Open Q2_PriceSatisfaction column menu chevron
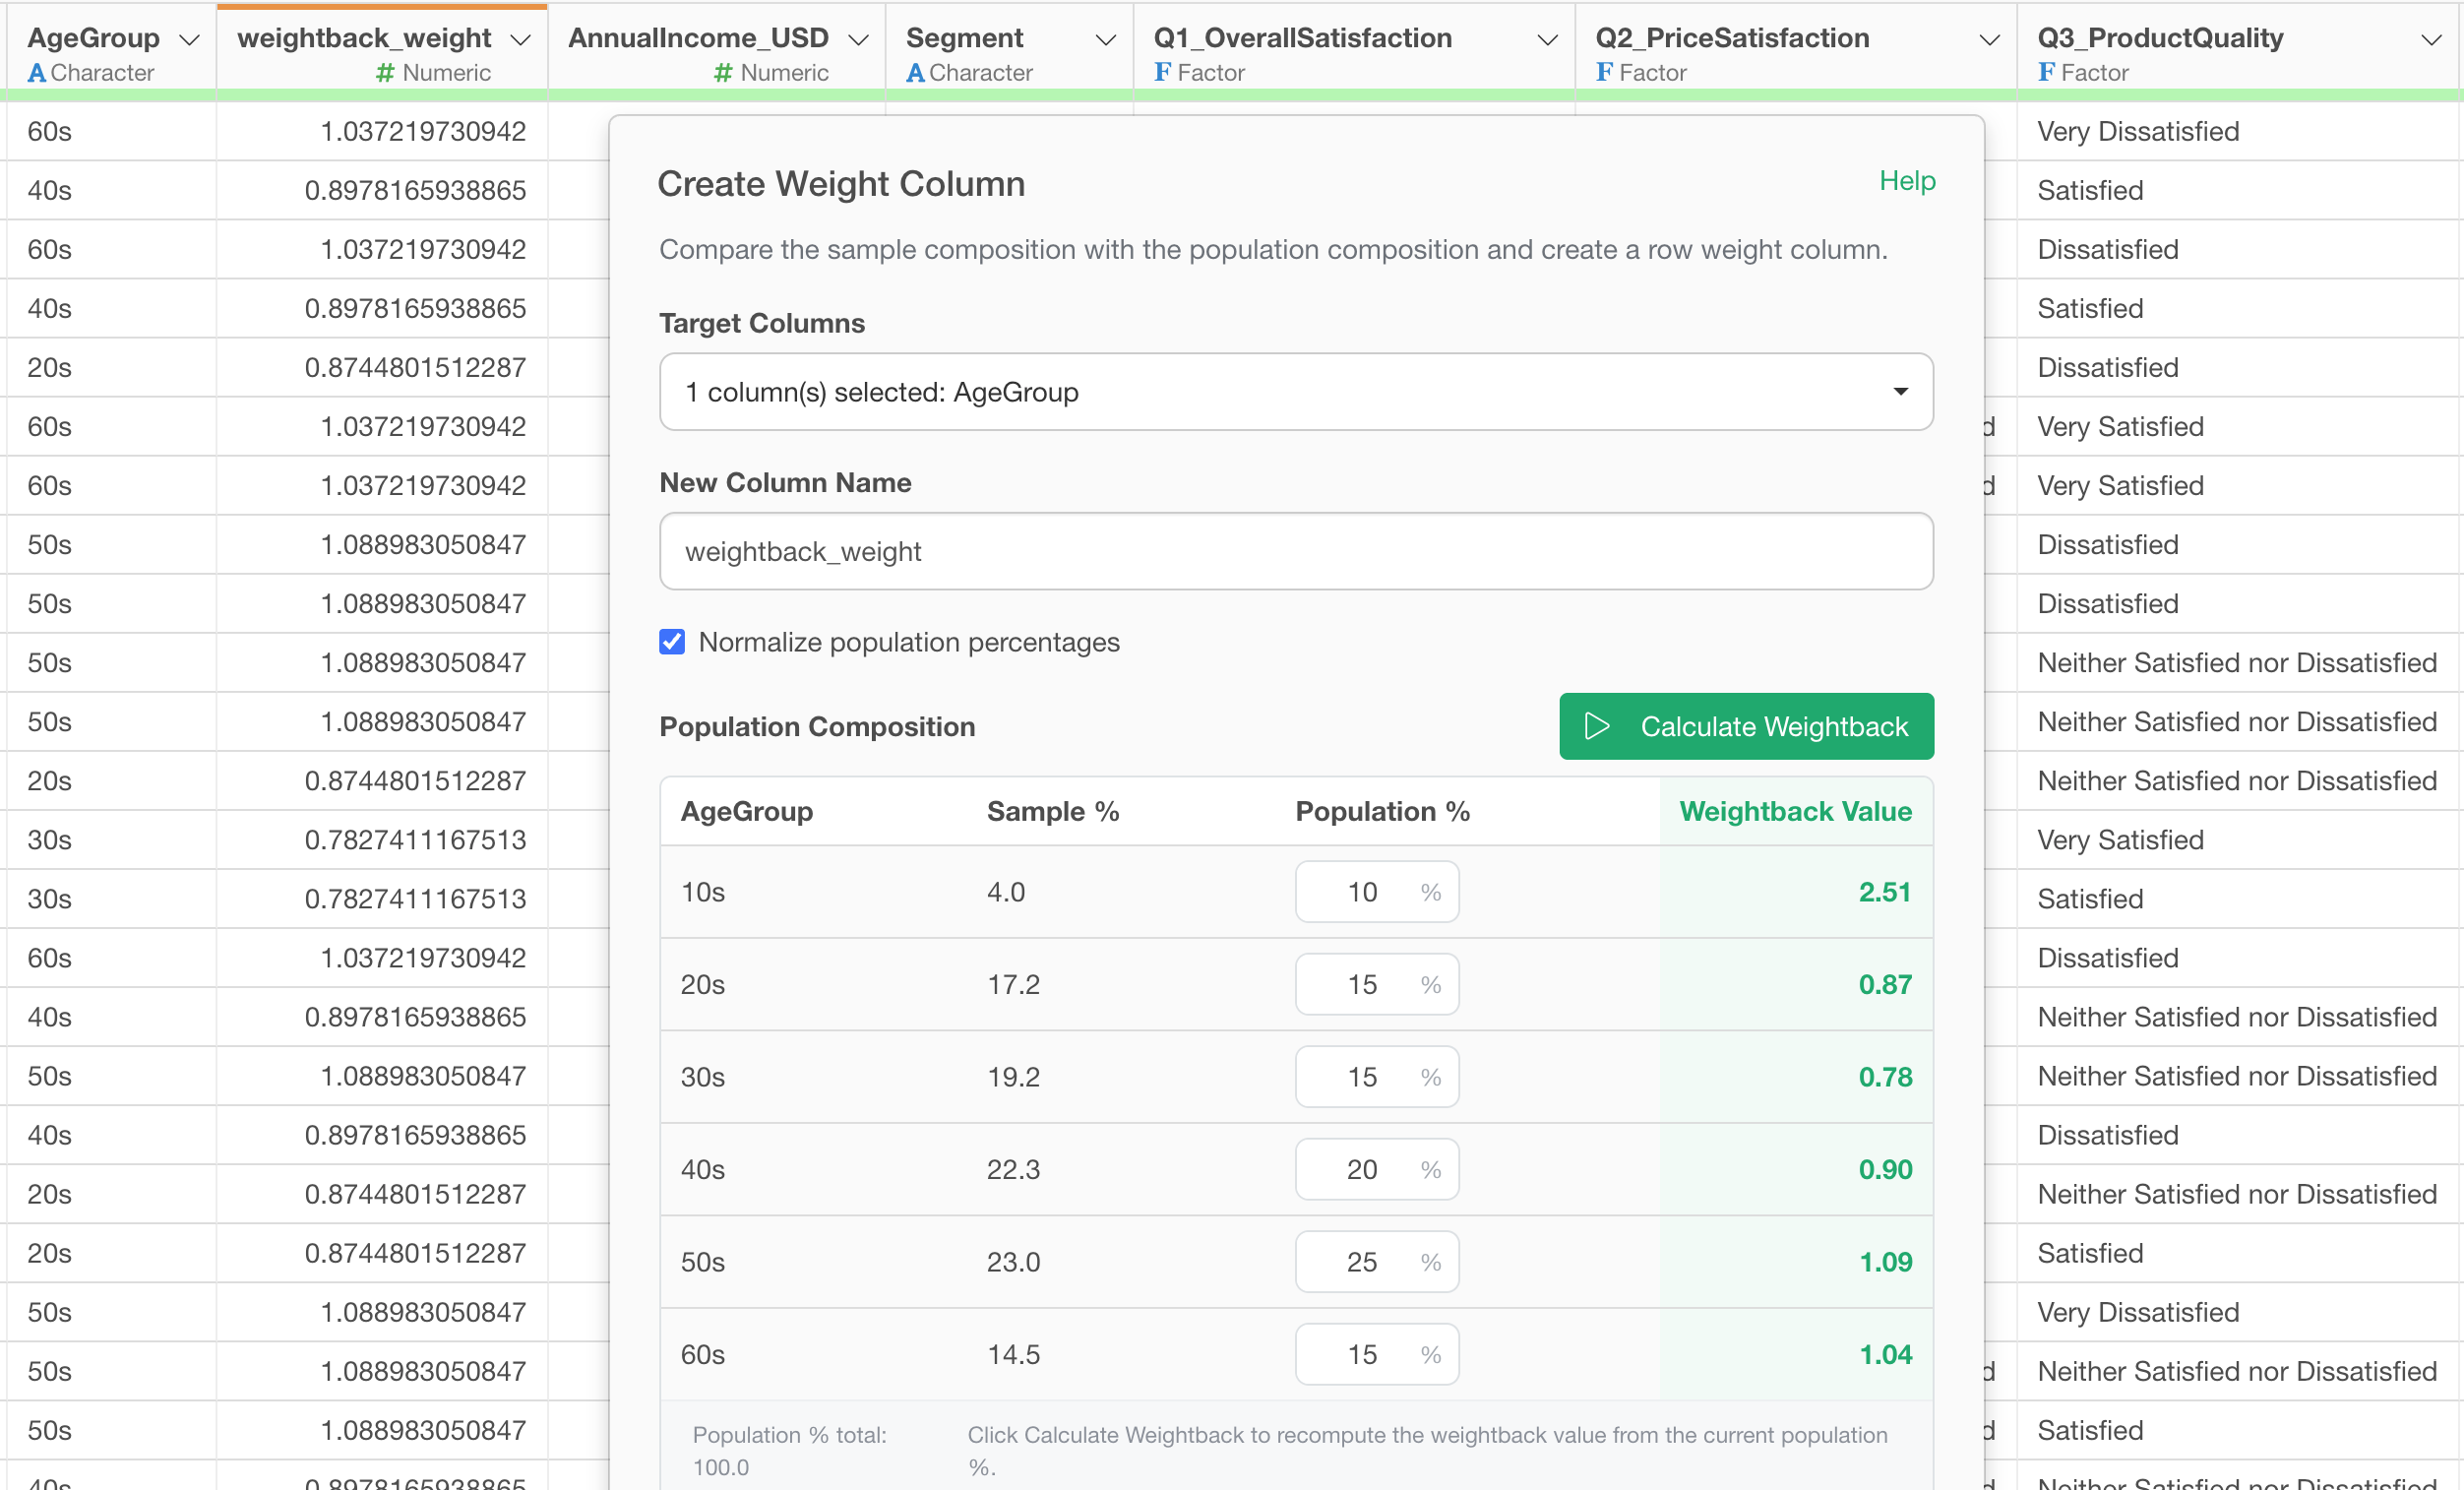2464x1490 pixels. pos(1989,40)
